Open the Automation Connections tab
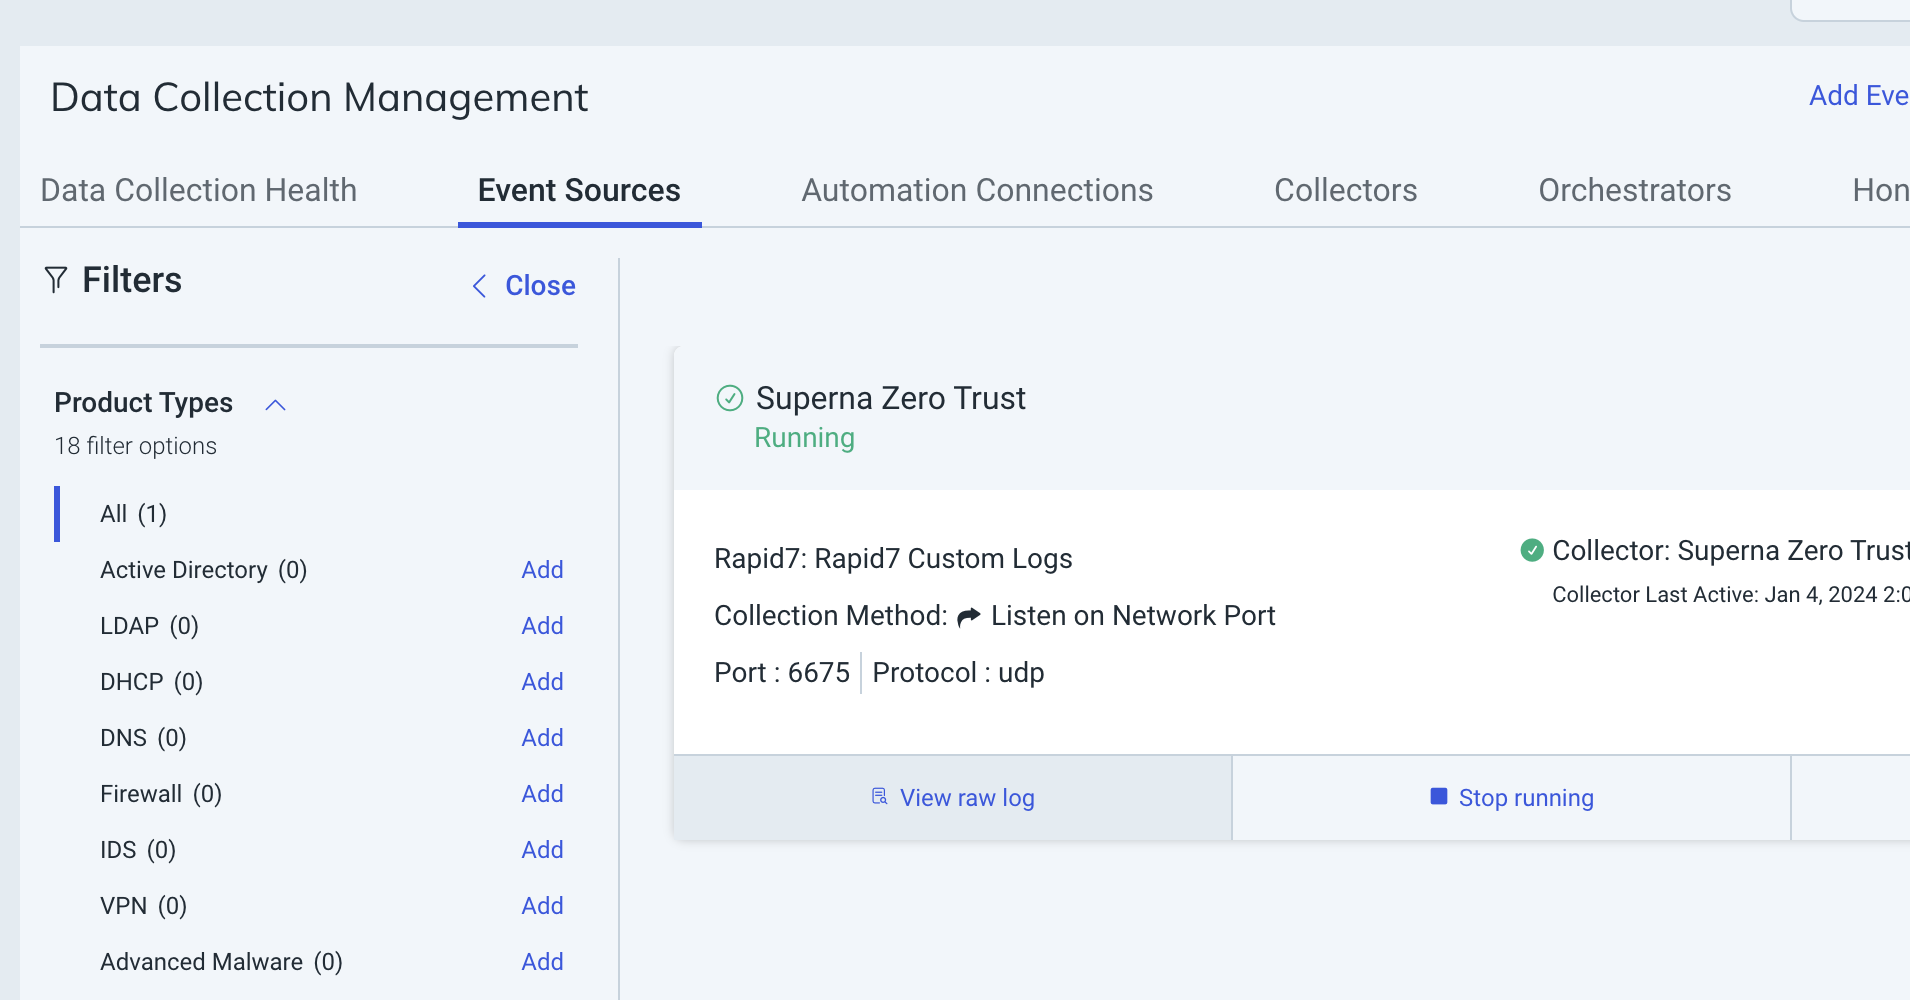 976,189
